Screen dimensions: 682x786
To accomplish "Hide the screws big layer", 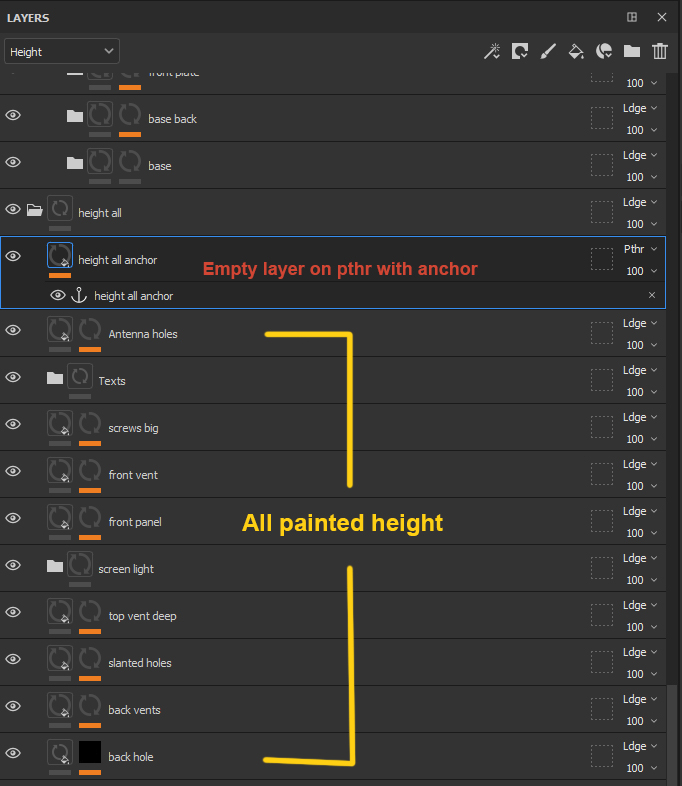I will coord(13,424).
